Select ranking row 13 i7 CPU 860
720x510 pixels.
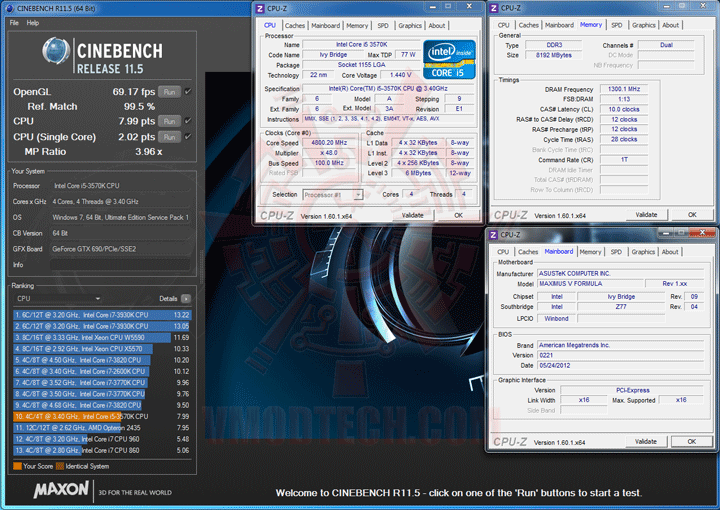click(x=102, y=450)
